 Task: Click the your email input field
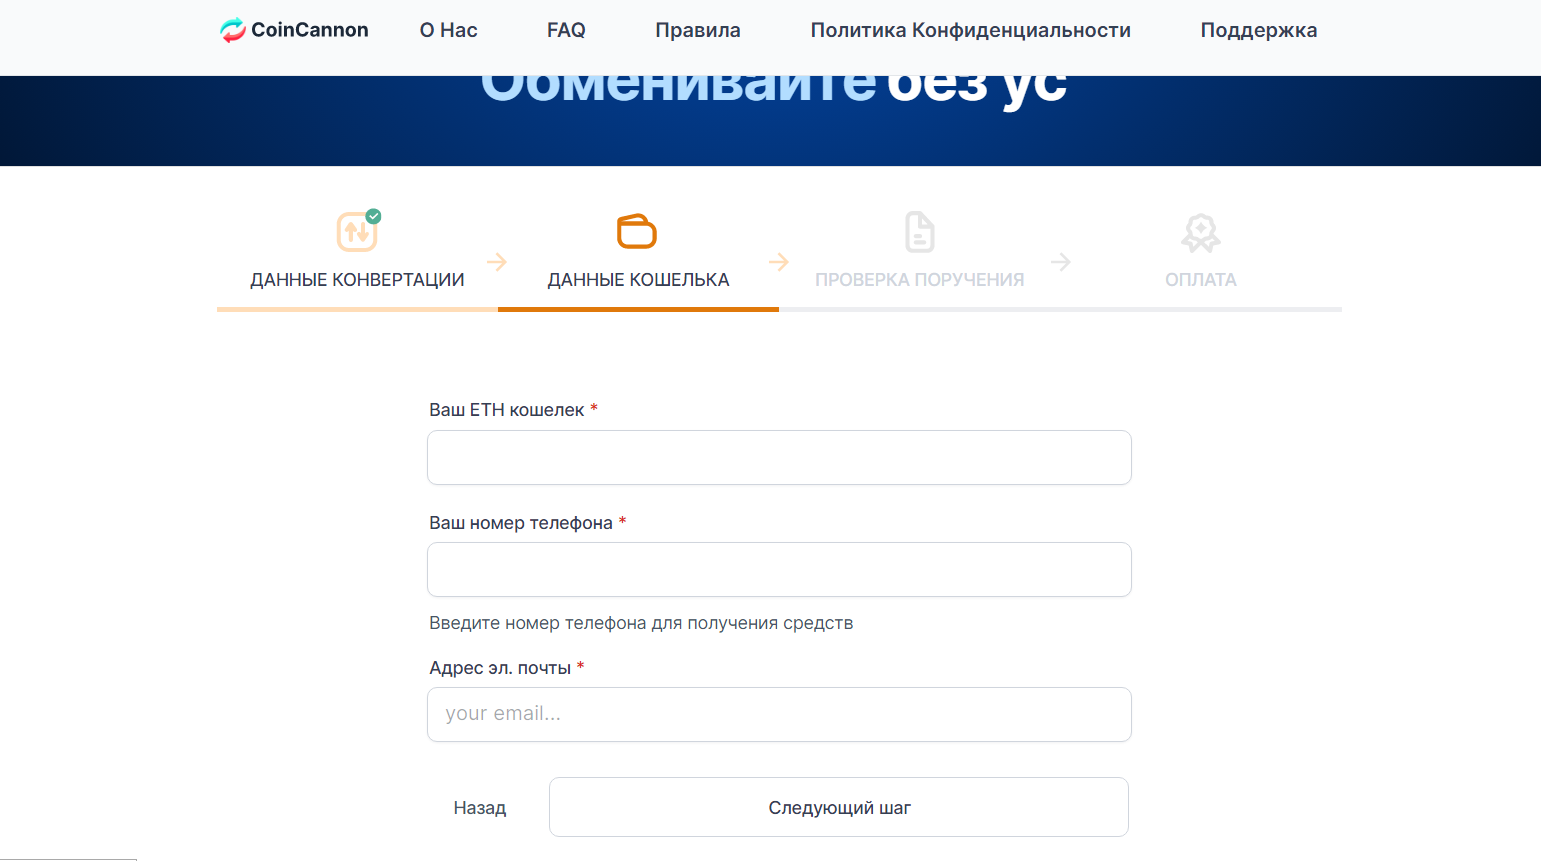click(779, 714)
